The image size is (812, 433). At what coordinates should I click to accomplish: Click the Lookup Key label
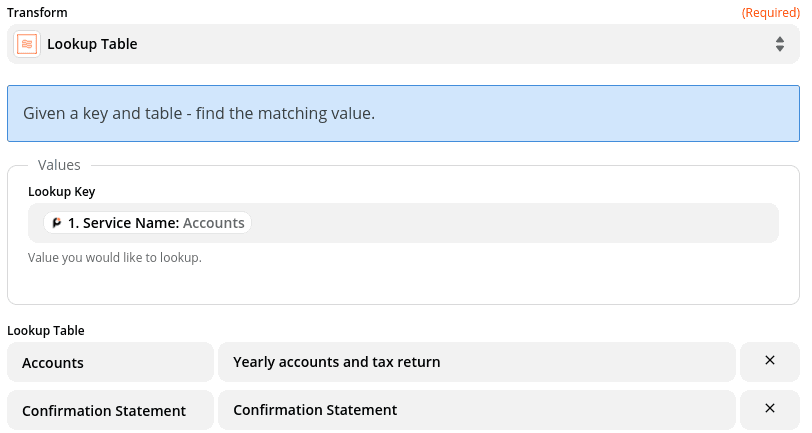(61, 191)
